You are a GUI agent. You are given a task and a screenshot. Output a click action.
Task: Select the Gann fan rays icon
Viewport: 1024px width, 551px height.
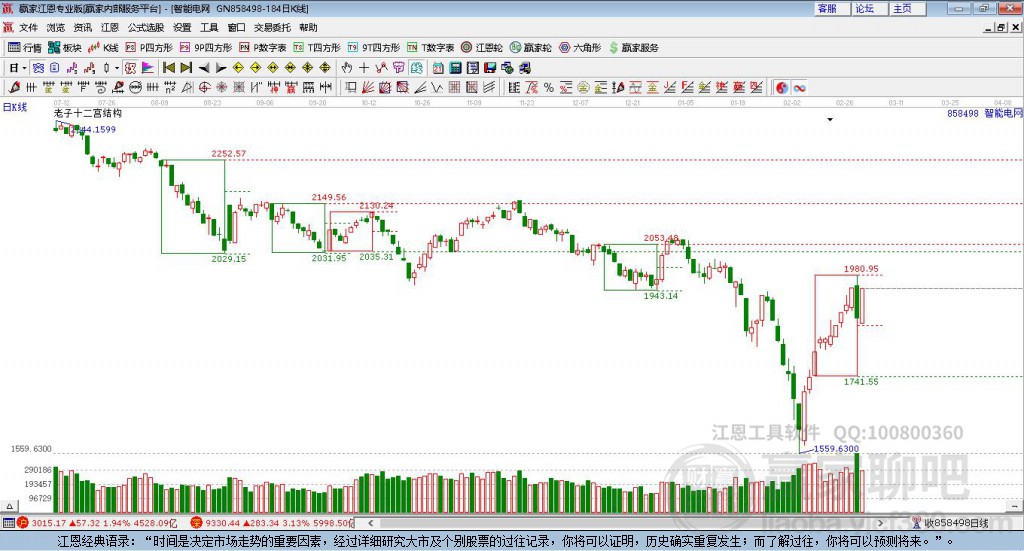[368, 87]
